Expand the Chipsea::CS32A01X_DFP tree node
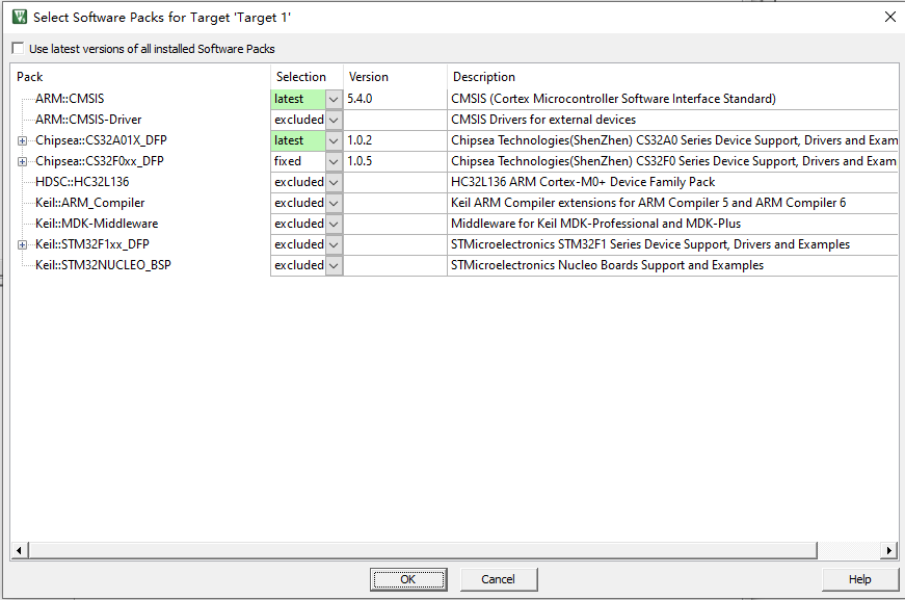This screenshot has height=600, width=906. 22,141
